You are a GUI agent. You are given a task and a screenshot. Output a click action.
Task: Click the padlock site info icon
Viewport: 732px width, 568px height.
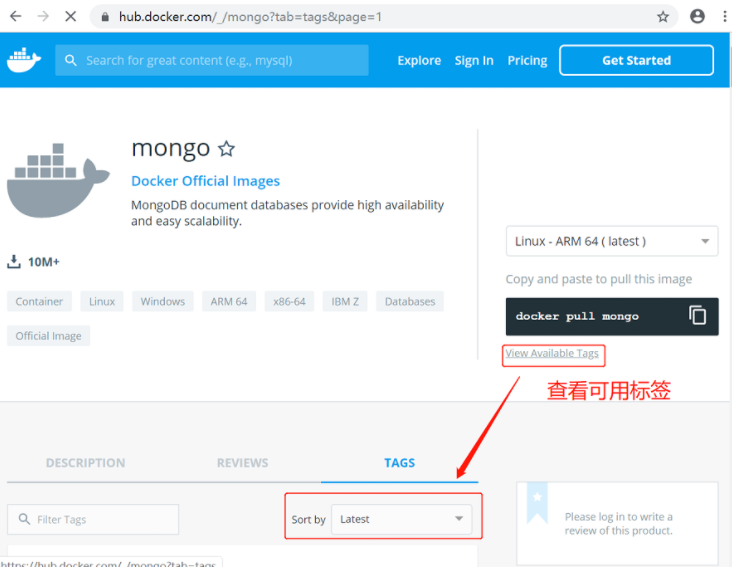point(106,17)
